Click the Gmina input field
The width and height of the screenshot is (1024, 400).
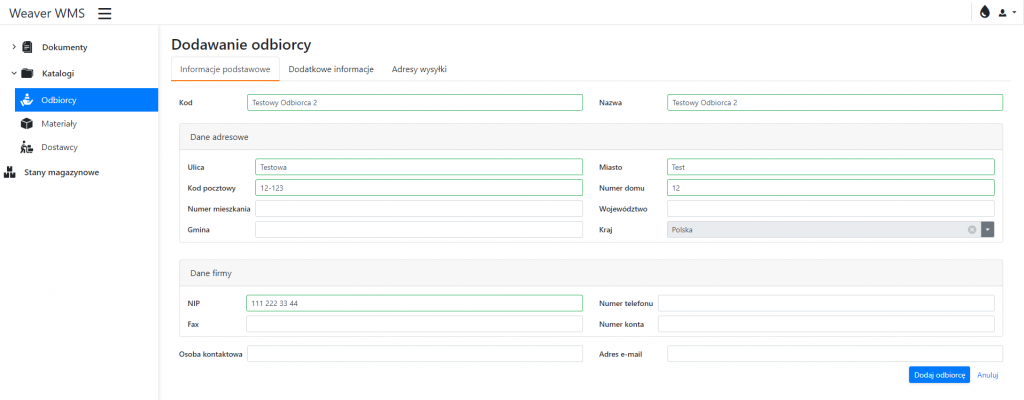pyautogui.click(x=419, y=229)
